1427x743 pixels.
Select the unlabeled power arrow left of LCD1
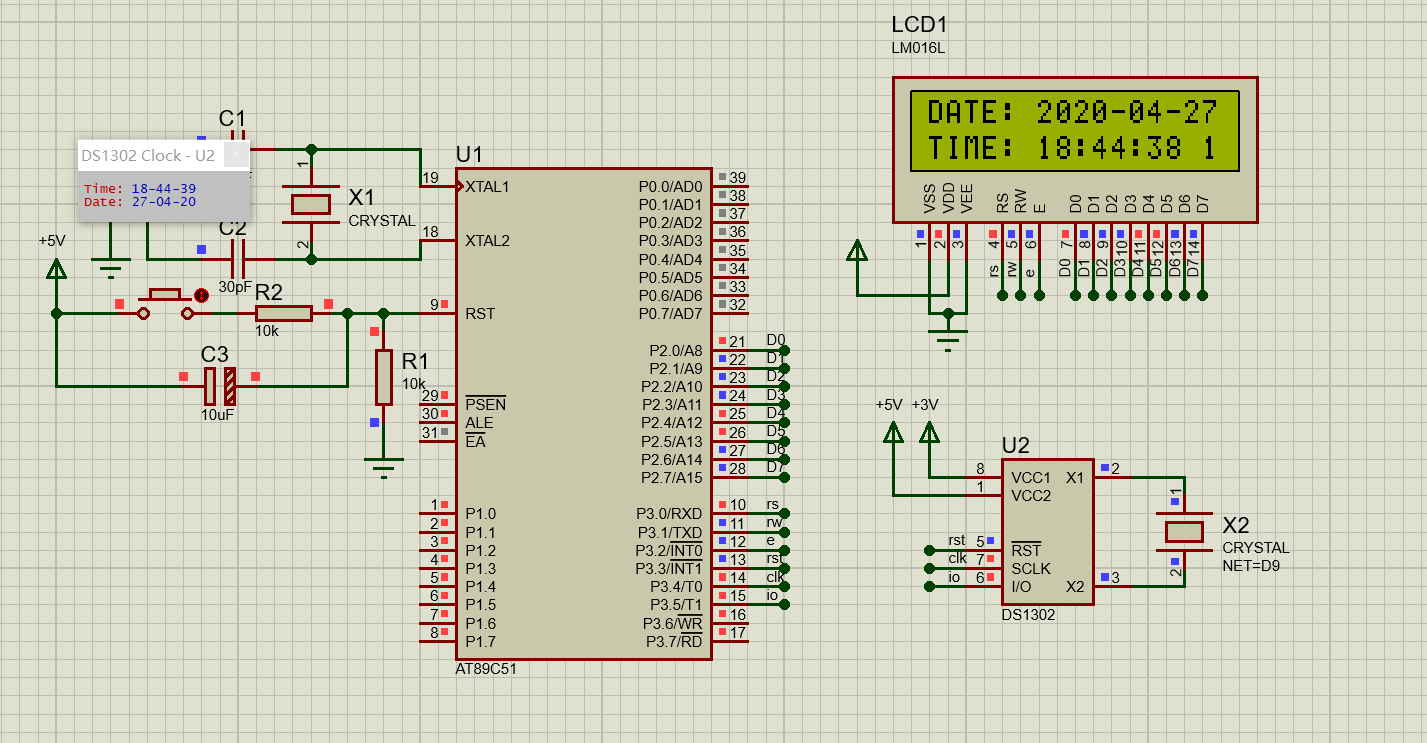(x=857, y=250)
